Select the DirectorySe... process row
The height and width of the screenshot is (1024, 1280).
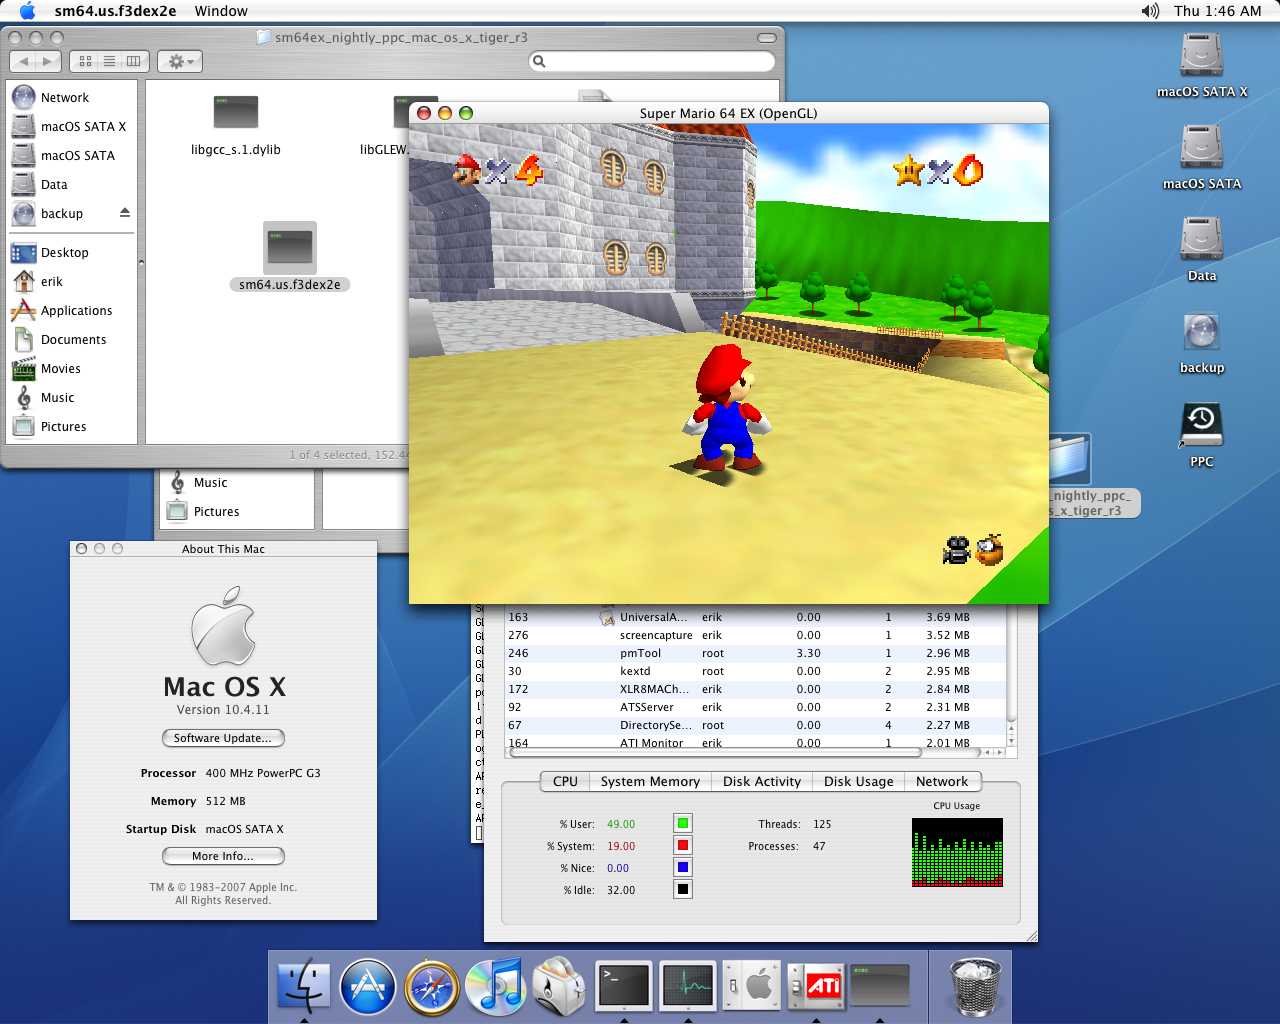point(755,725)
